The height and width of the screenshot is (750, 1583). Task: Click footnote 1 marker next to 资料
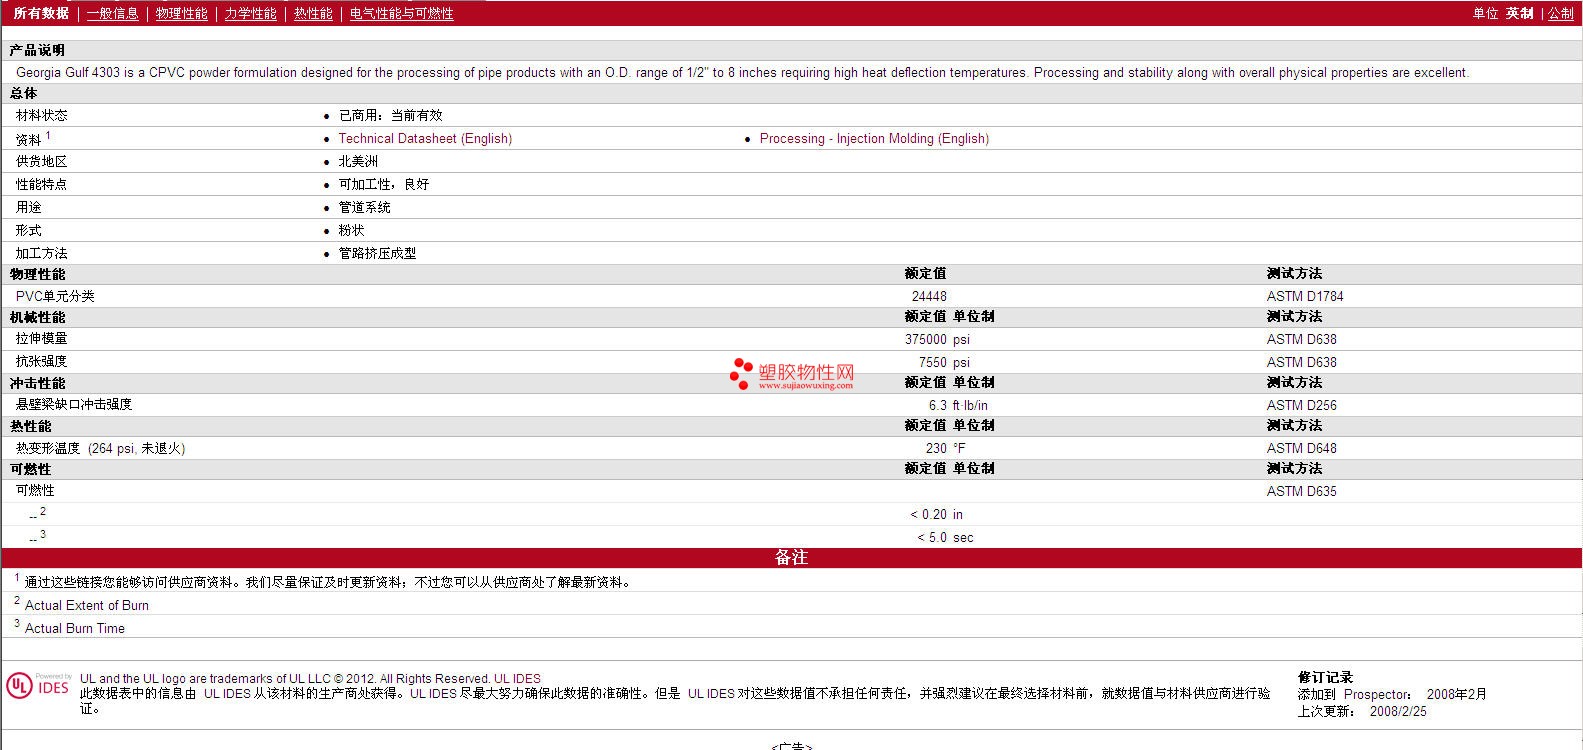(x=48, y=135)
